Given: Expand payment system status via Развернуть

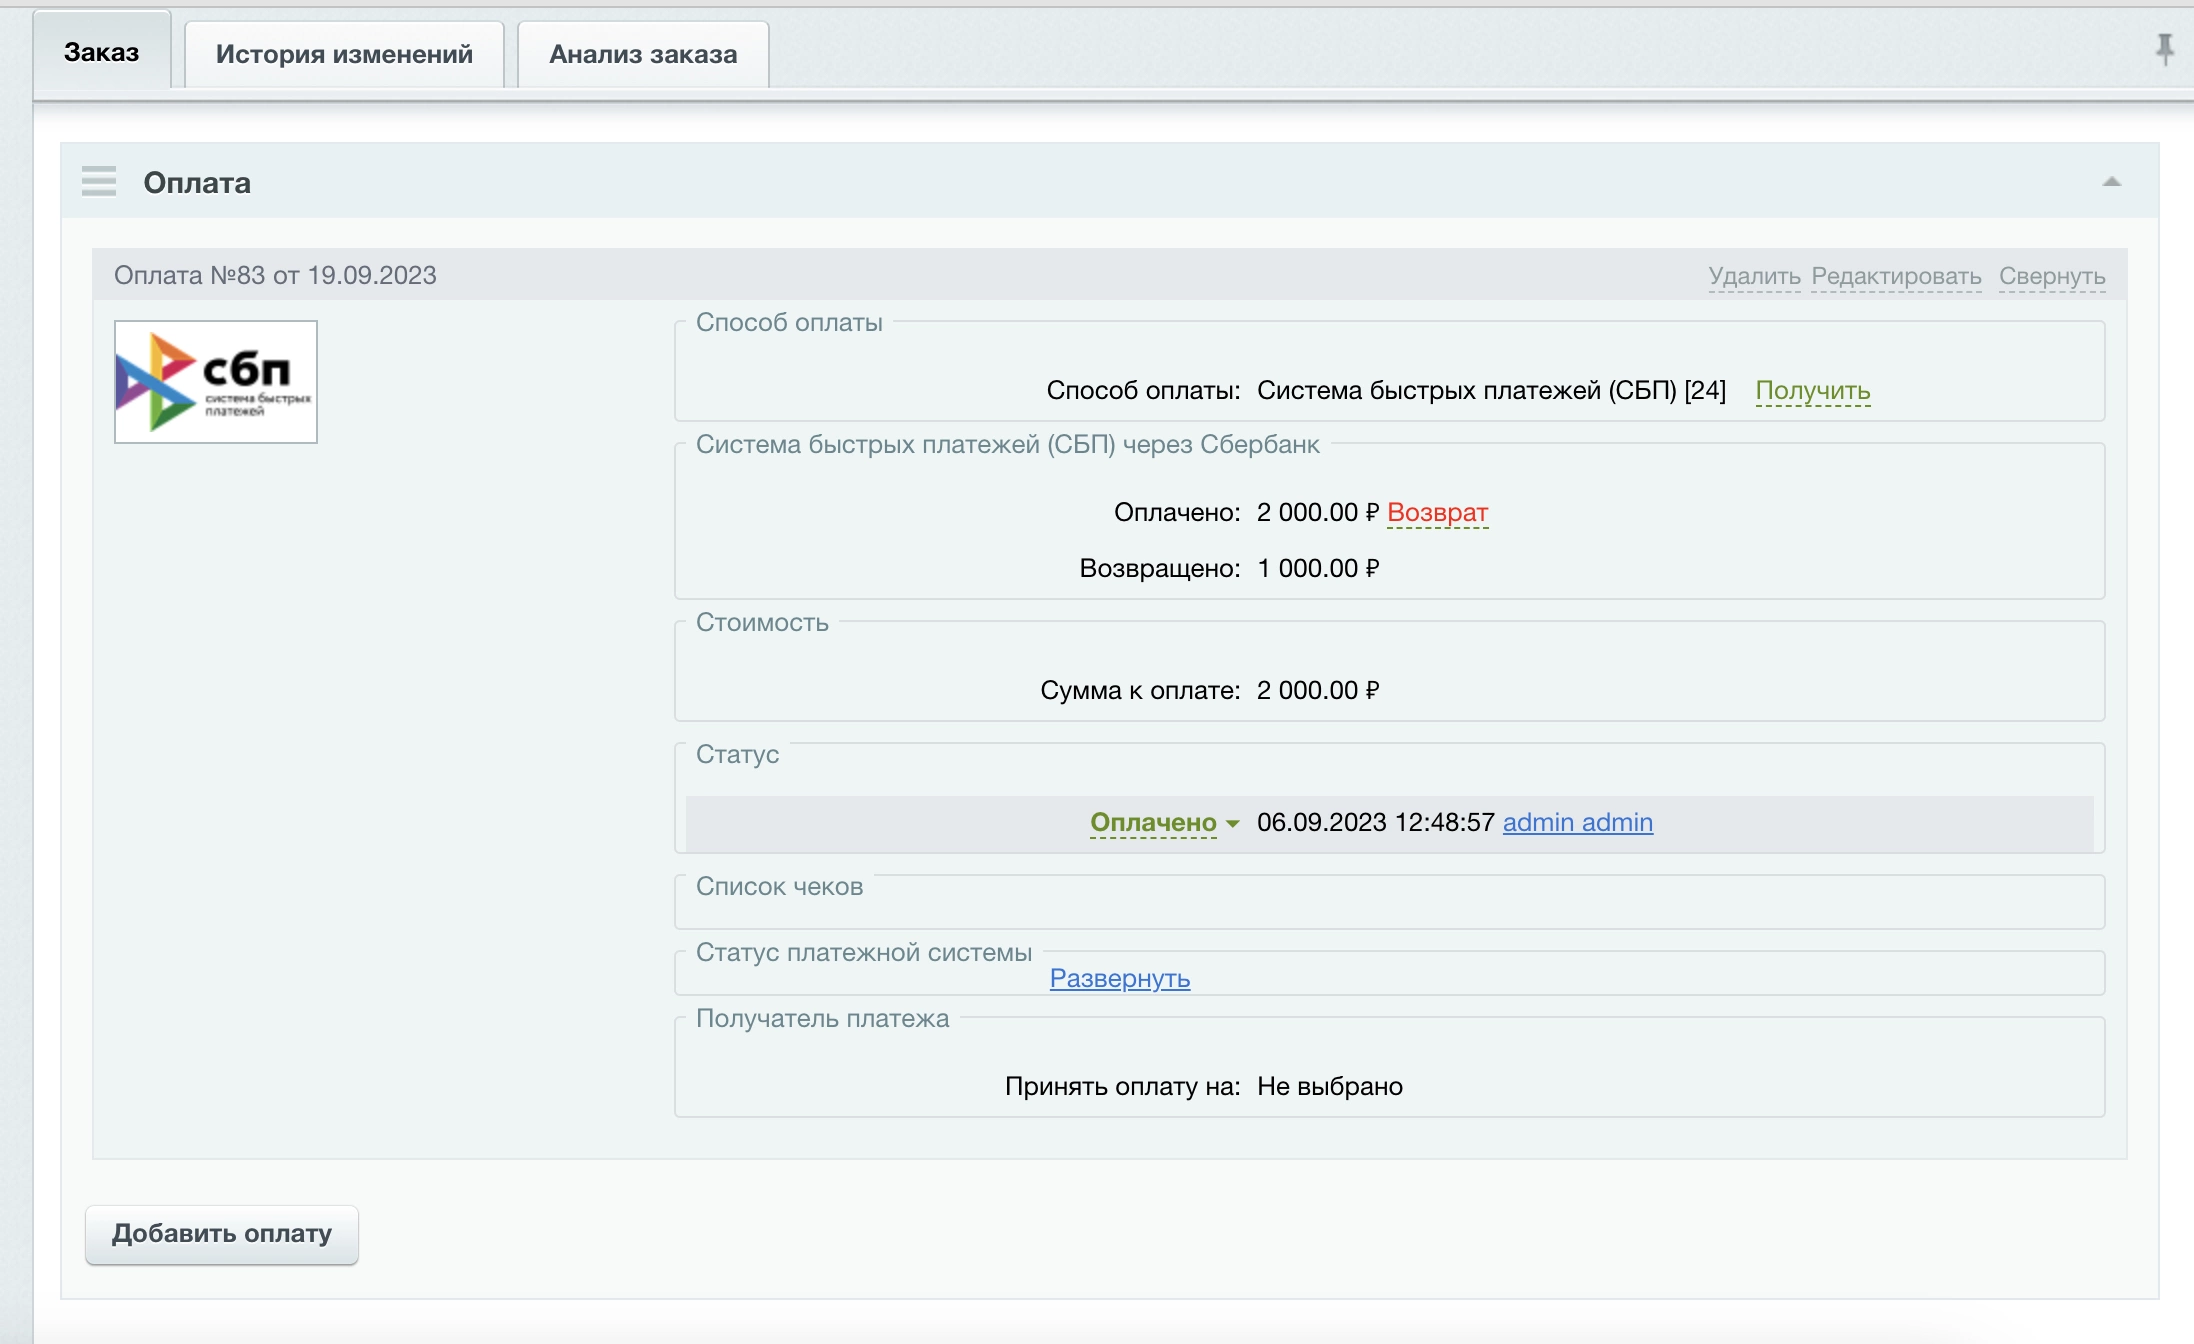Looking at the screenshot, I should [1119, 978].
